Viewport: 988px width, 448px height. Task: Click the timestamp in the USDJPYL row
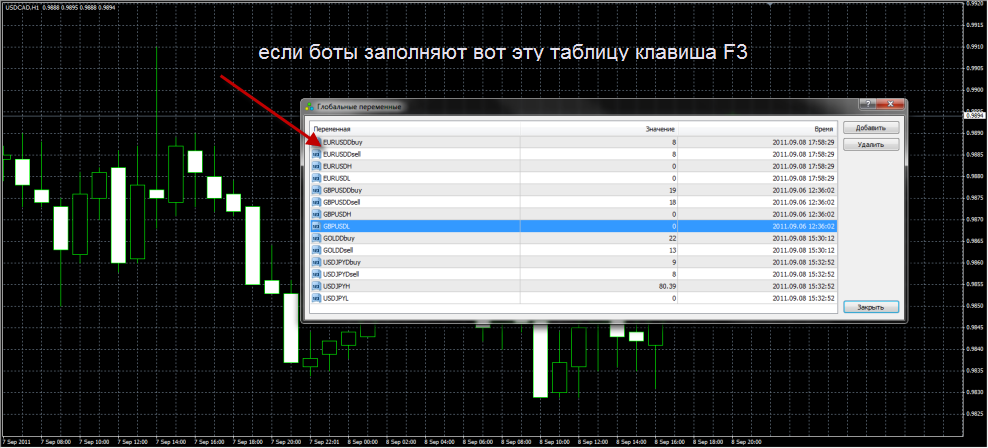(803, 298)
